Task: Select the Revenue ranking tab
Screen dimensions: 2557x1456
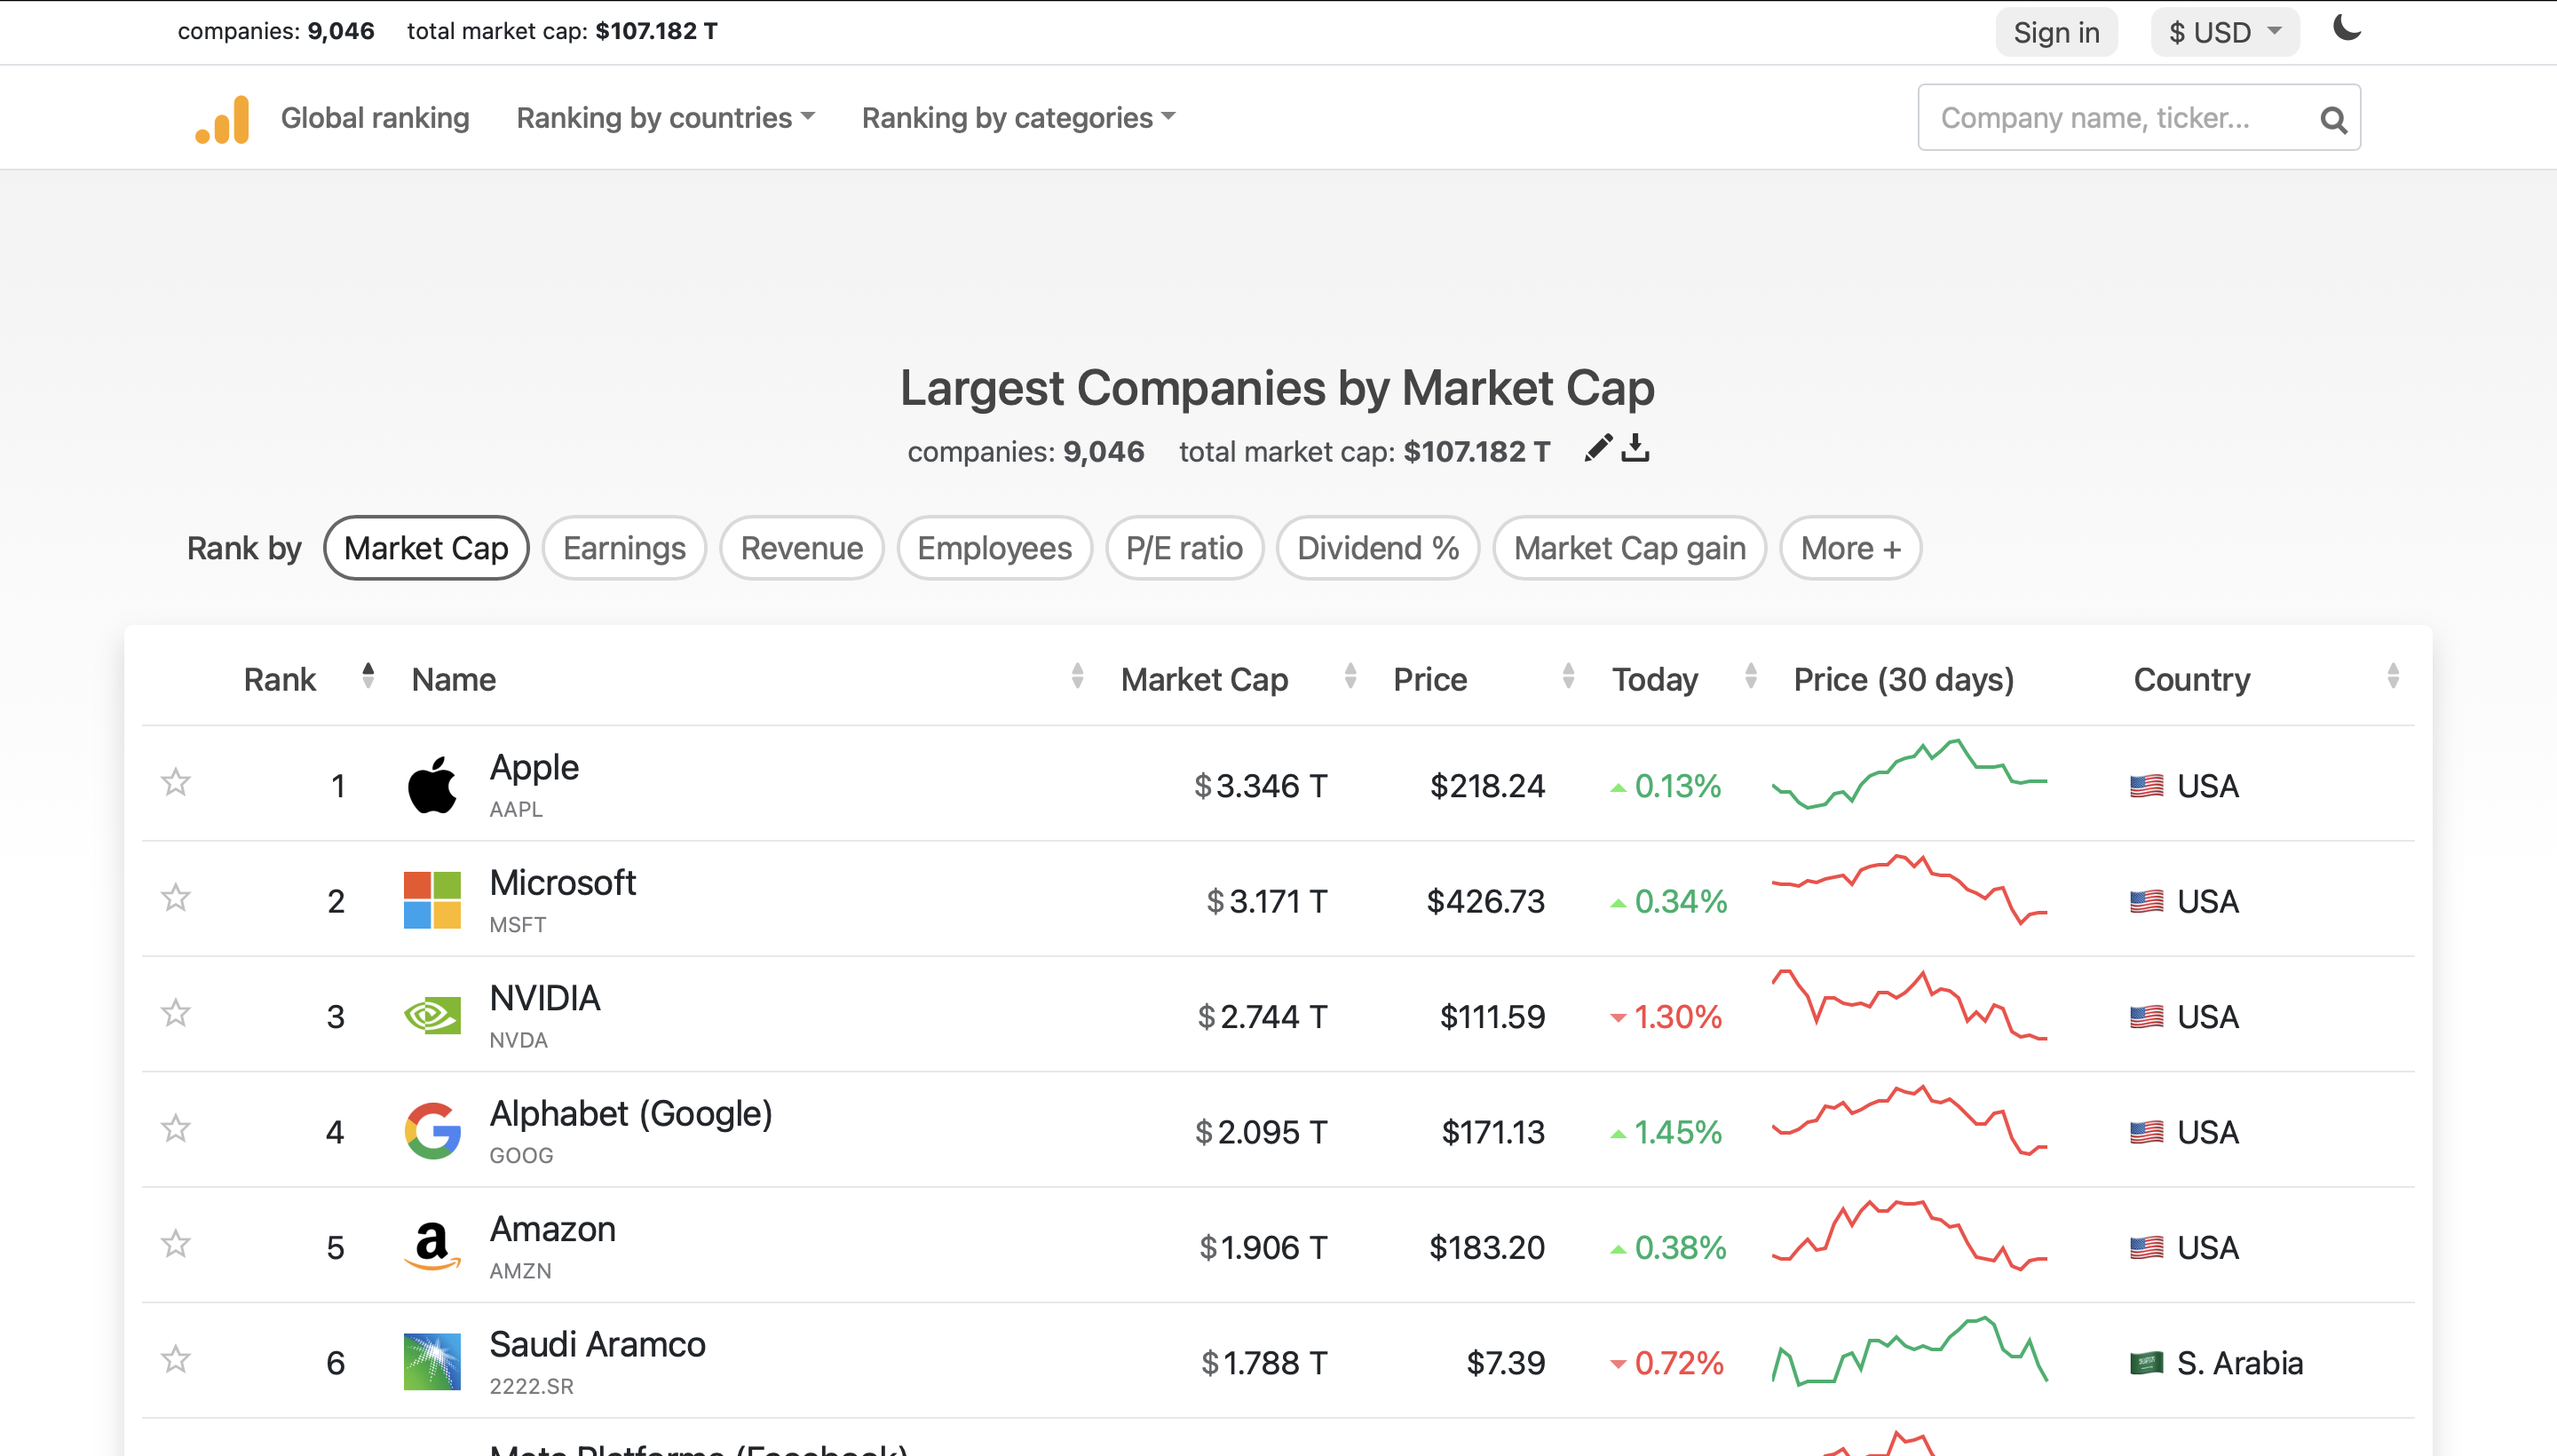Action: 803,548
